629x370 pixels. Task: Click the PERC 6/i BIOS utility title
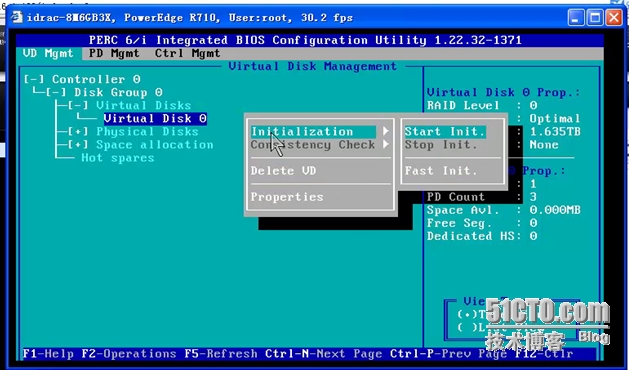(305, 40)
